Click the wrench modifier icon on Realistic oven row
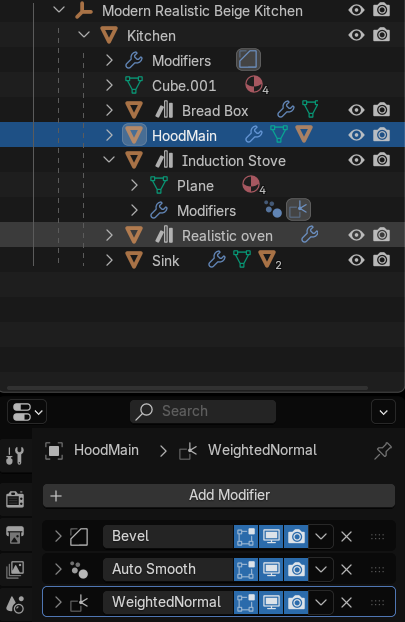Viewport: 405px width, 622px height. point(309,235)
